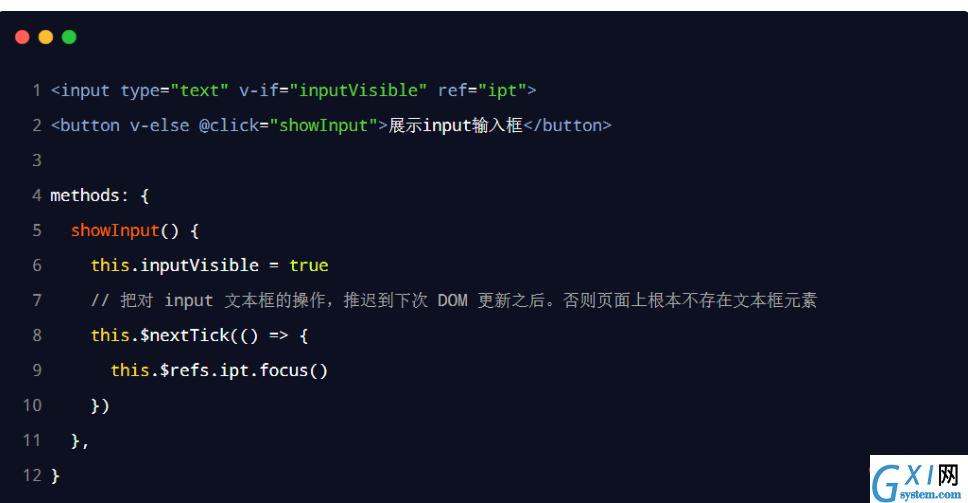Click line number 1
968x503 pixels.
[37, 91]
